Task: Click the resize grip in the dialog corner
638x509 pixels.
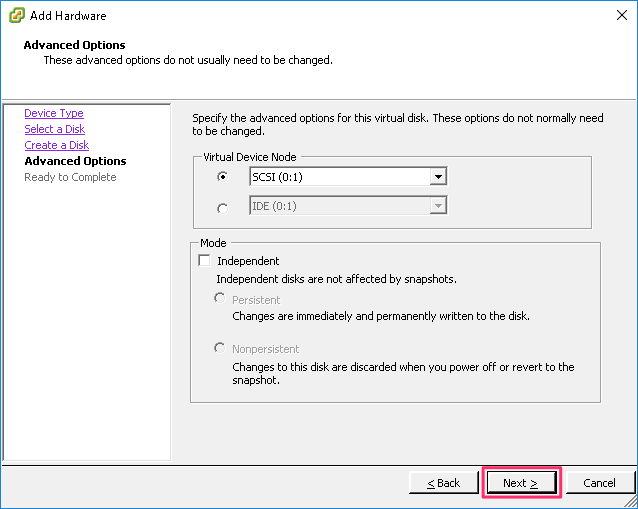Action: (630, 502)
